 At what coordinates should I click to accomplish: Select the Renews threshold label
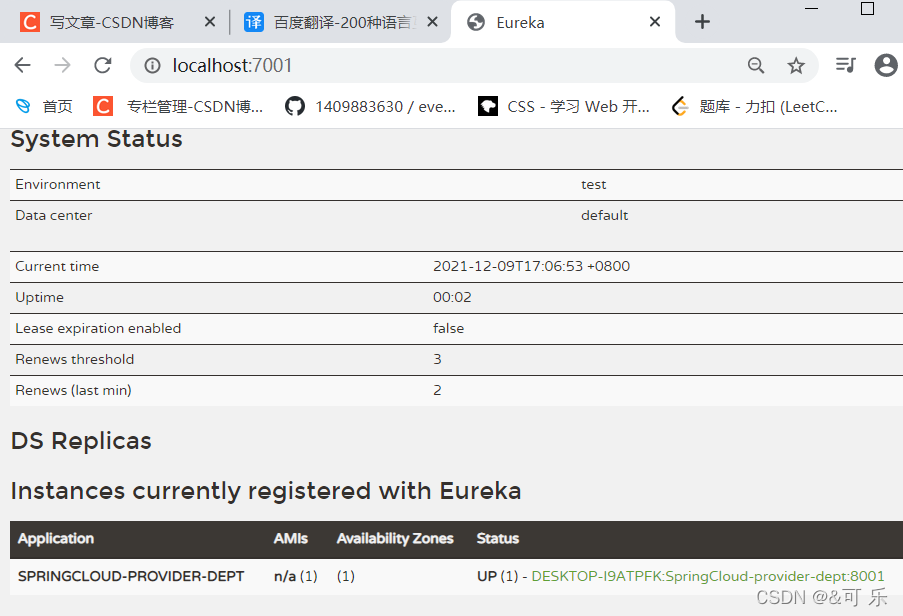74,359
